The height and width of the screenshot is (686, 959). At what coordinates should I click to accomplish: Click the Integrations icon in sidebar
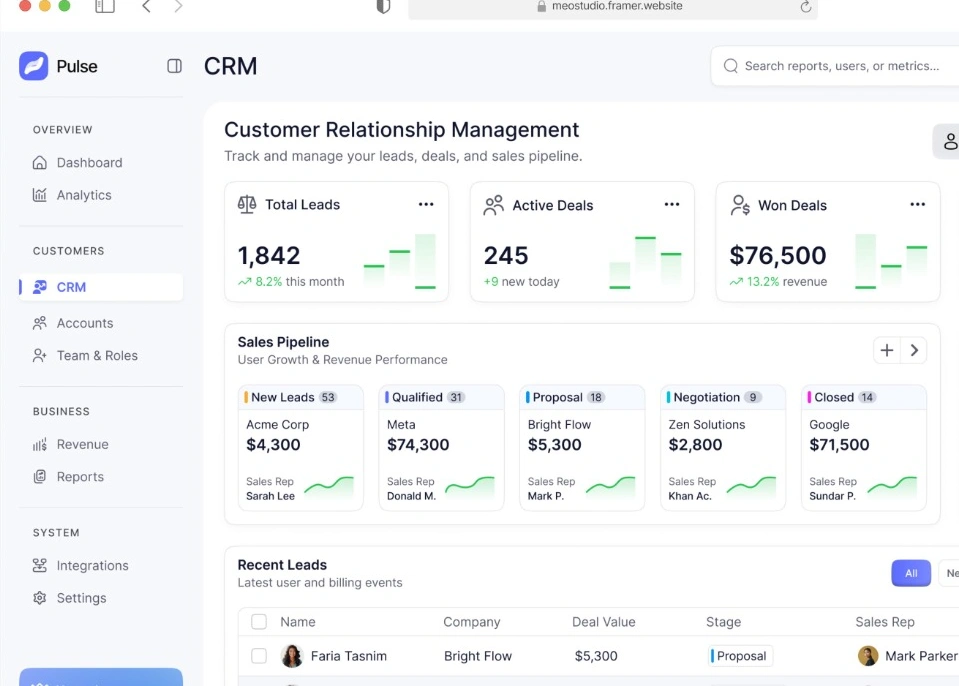40,566
